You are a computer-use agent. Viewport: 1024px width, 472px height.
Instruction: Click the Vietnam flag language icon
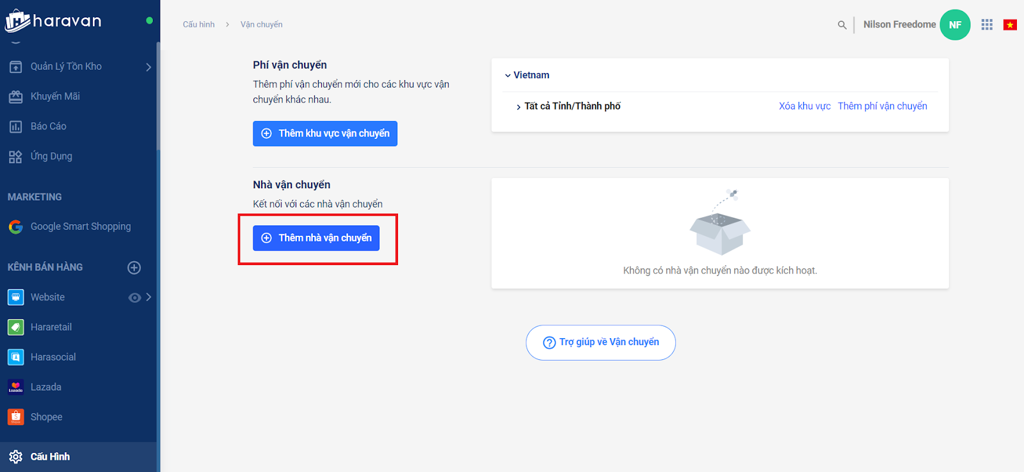point(1010,25)
